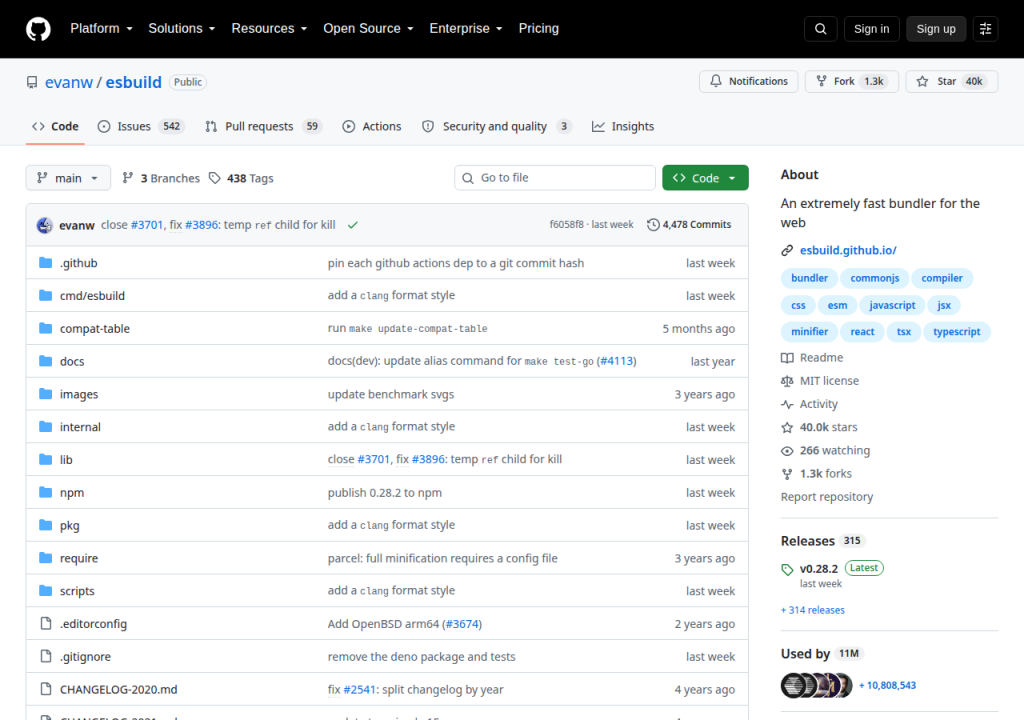1024x720 pixels.
Task: Click the Pricing link in header
Action: click(539, 29)
